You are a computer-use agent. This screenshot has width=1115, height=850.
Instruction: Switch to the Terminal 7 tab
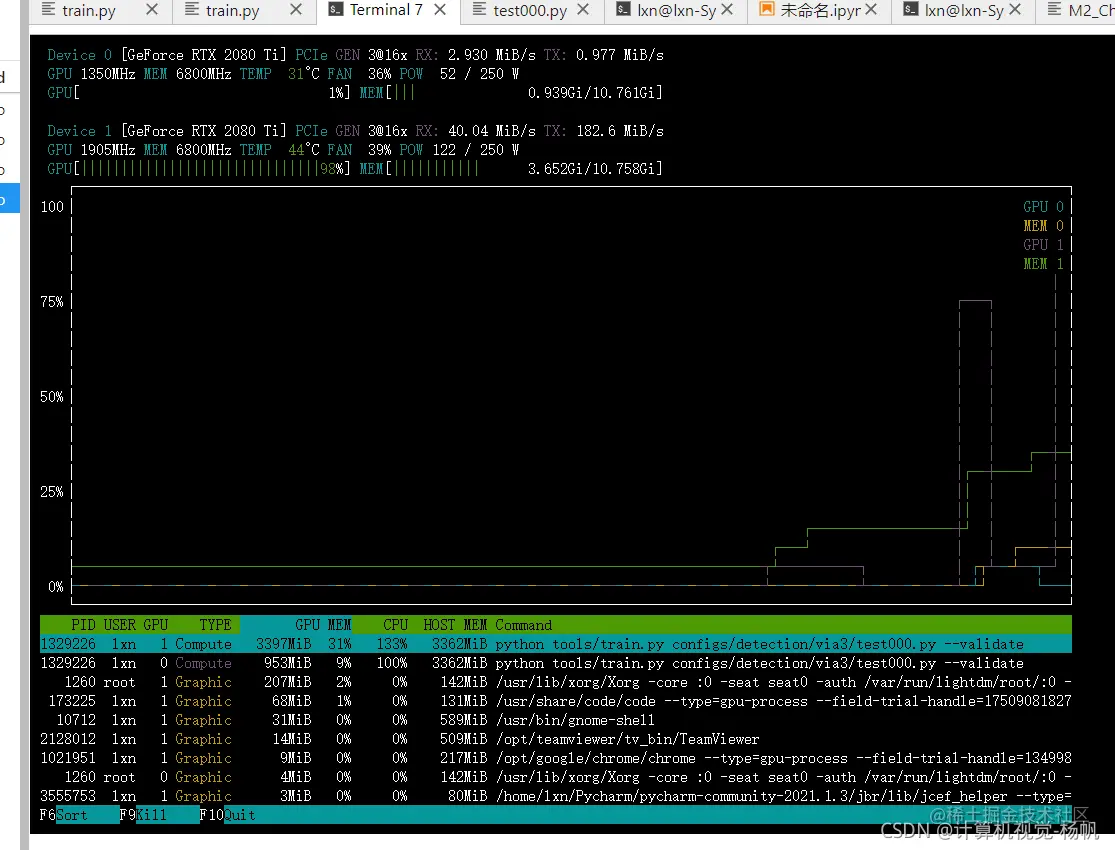(x=386, y=10)
